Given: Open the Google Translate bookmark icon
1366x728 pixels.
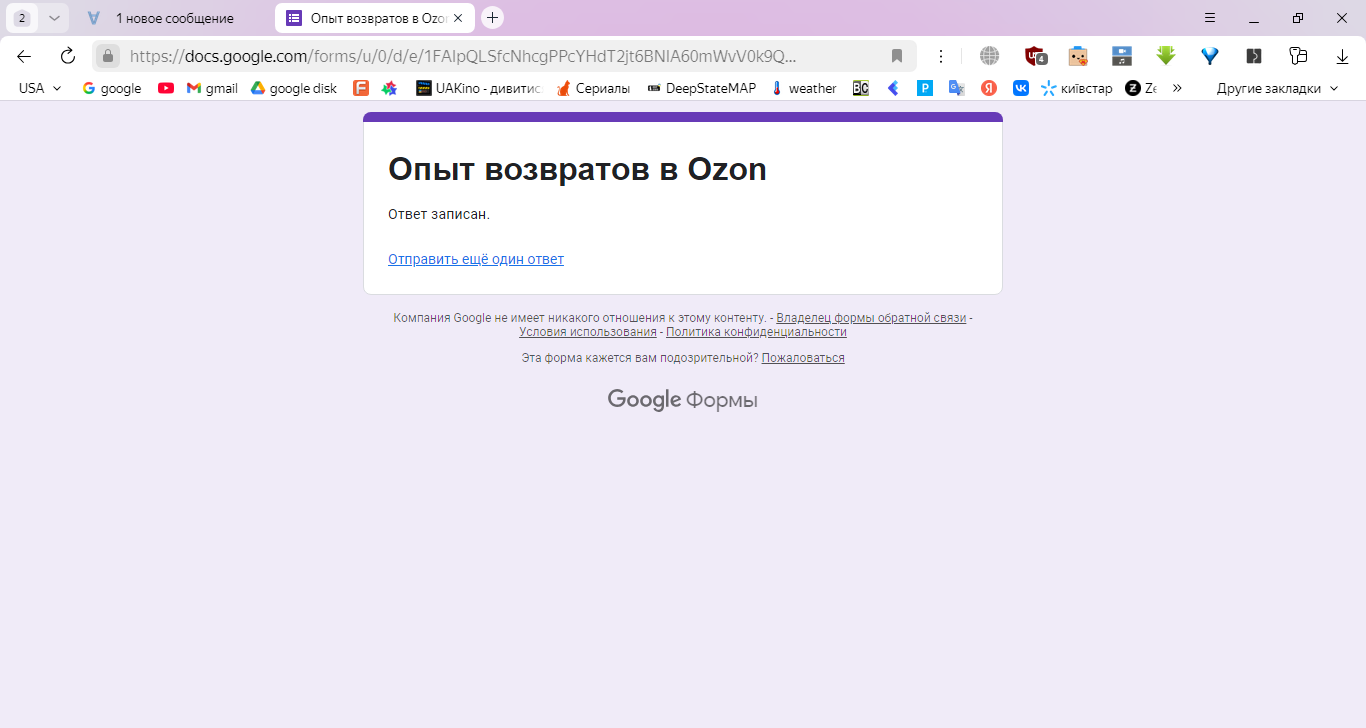Looking at the screenshot, I should [957, 88].
